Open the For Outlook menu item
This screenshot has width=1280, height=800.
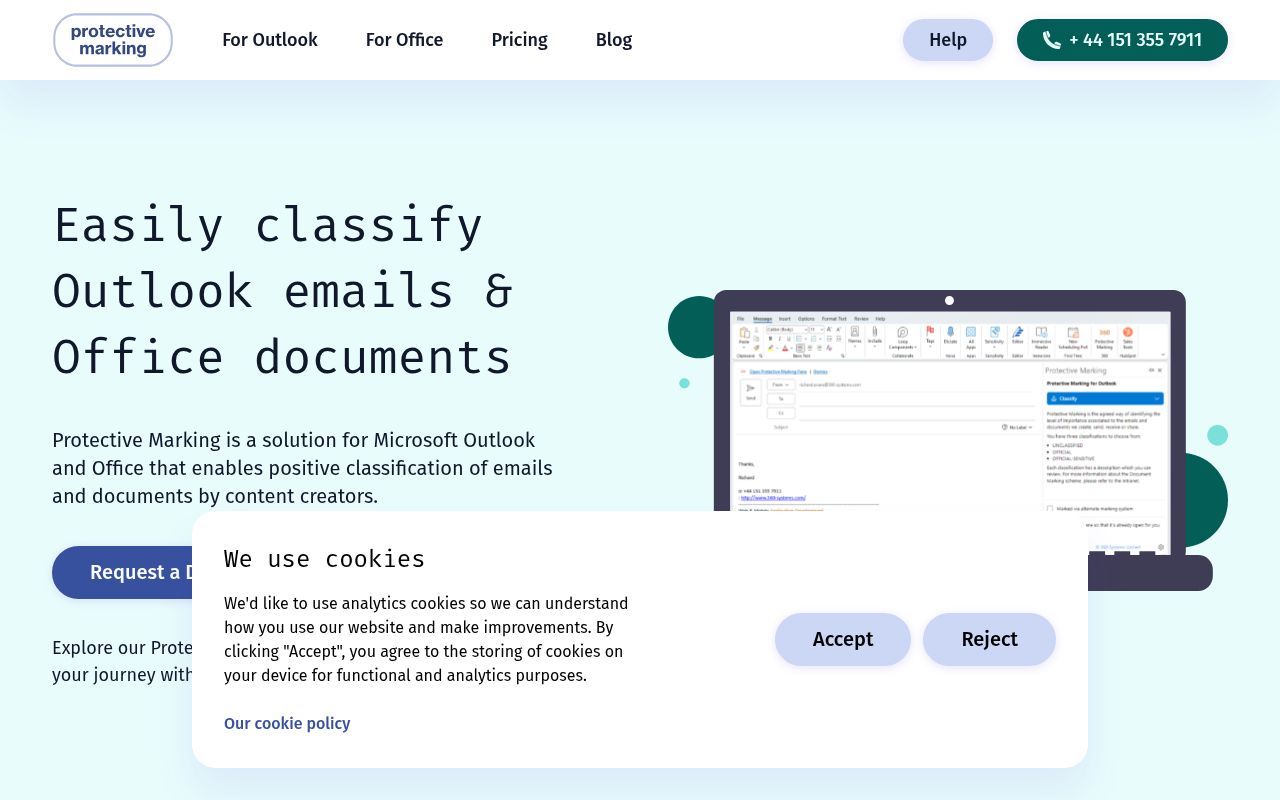click(270, 40)
